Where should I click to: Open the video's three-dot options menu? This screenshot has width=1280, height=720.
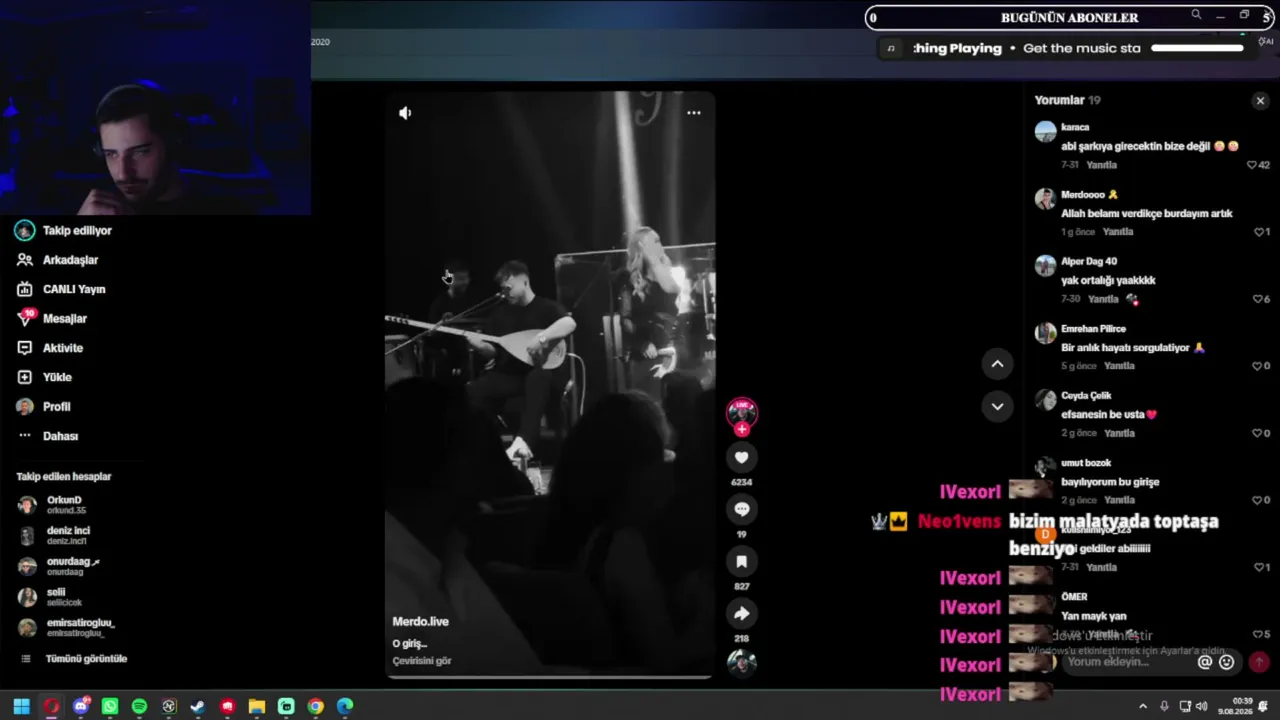pos(694,113)
